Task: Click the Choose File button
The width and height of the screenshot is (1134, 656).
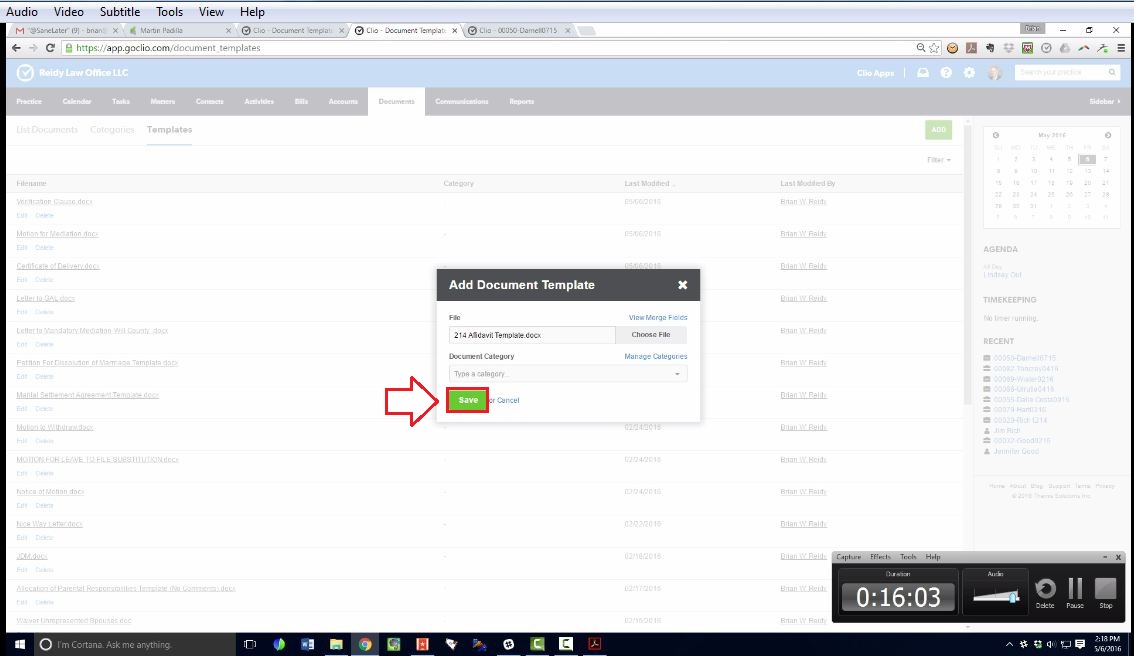Action: [x=650, y=335]
